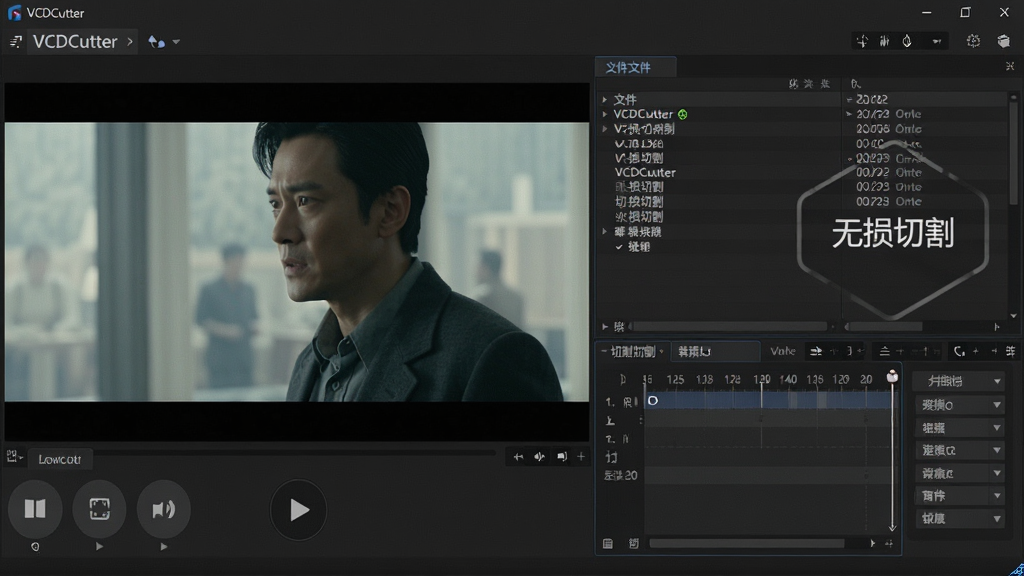Viewport: 1024px width, 576px height.
Task: Start playback with the large round play button
Action: tap(298, 510)
